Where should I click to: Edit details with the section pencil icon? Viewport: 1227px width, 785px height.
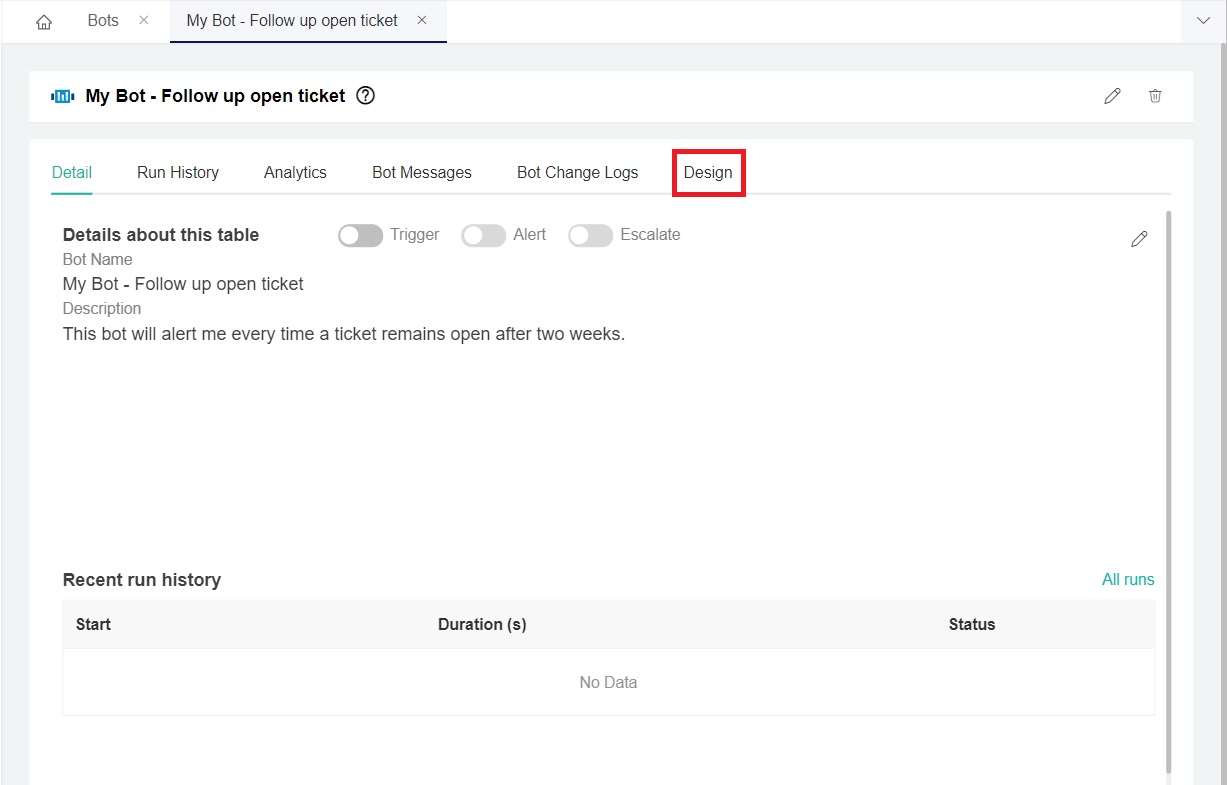click(1139, 239)
